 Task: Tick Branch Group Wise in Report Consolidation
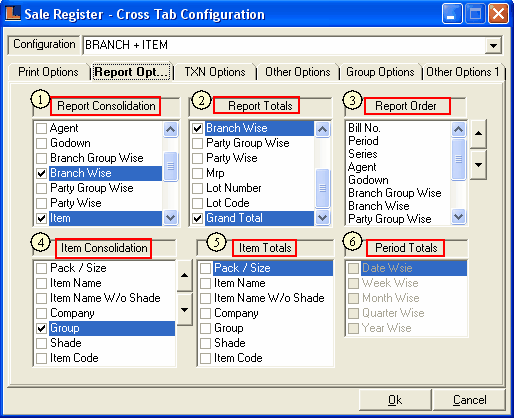[41, 158]
